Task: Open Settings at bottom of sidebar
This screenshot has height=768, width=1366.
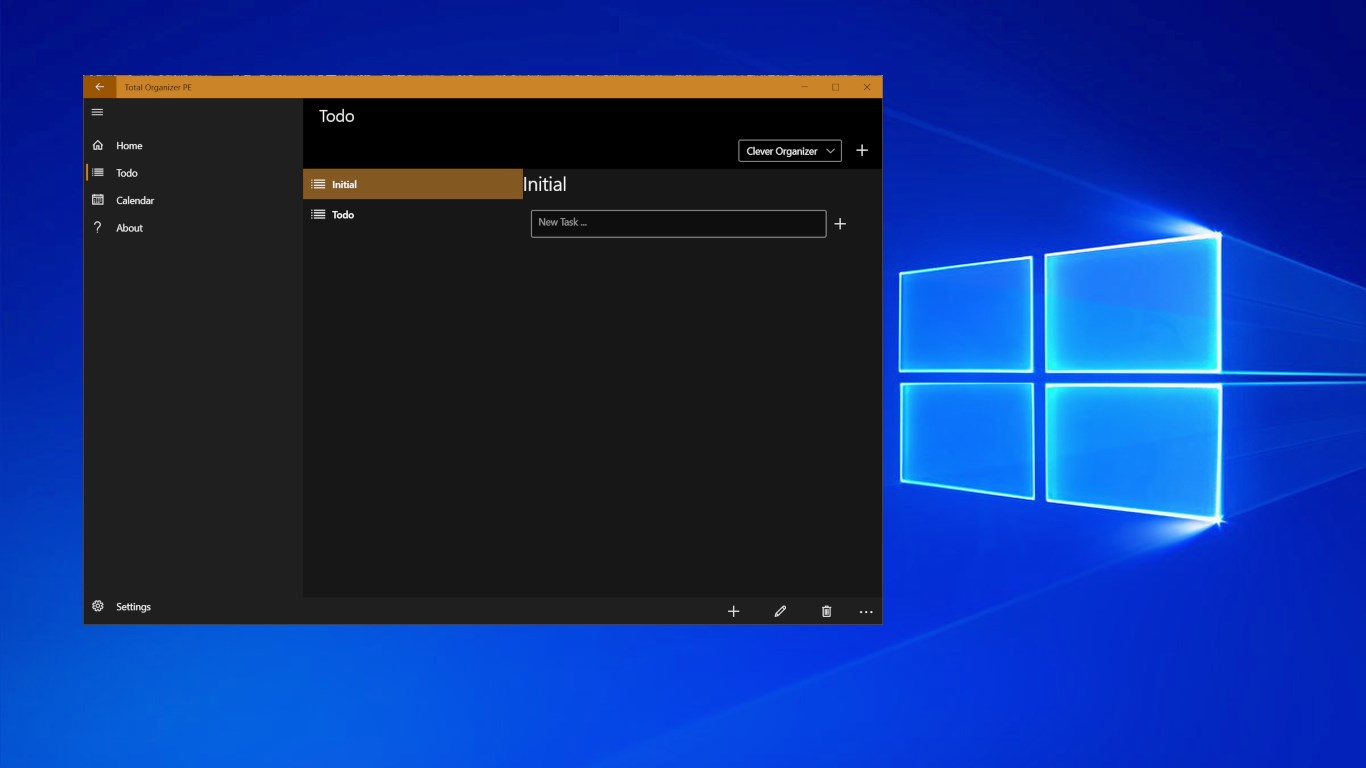Action: 193,607
